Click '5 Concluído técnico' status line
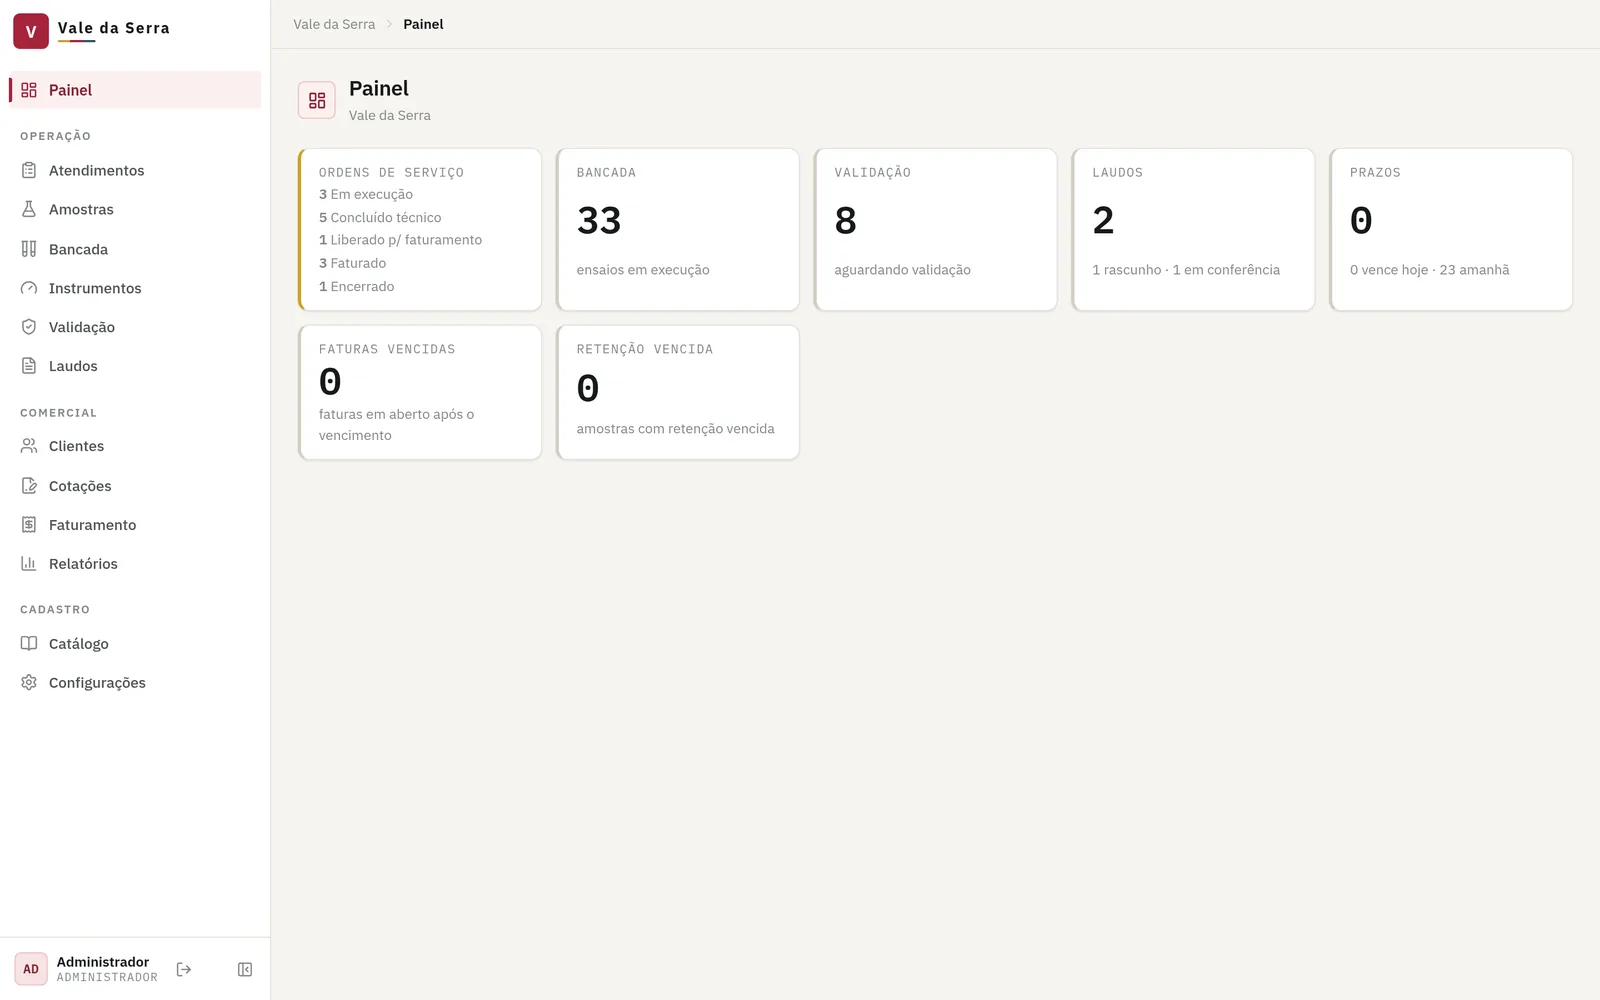Screen dimensions: 1600x1000 380,217
